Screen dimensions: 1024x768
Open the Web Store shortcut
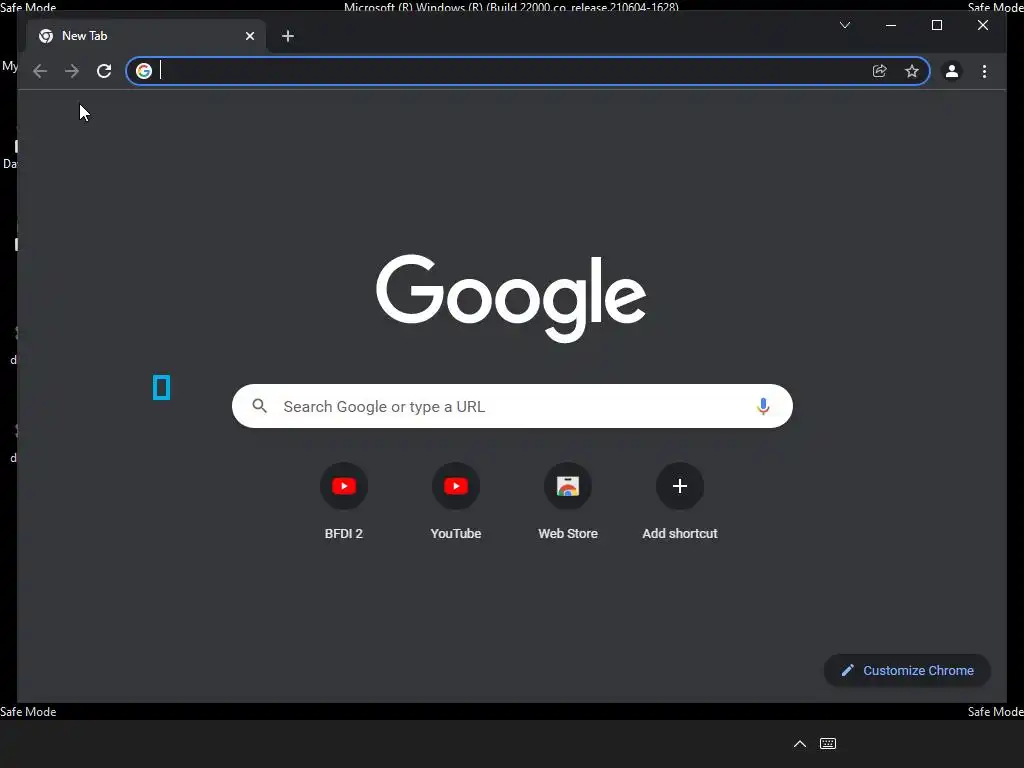tap(568, 502)
